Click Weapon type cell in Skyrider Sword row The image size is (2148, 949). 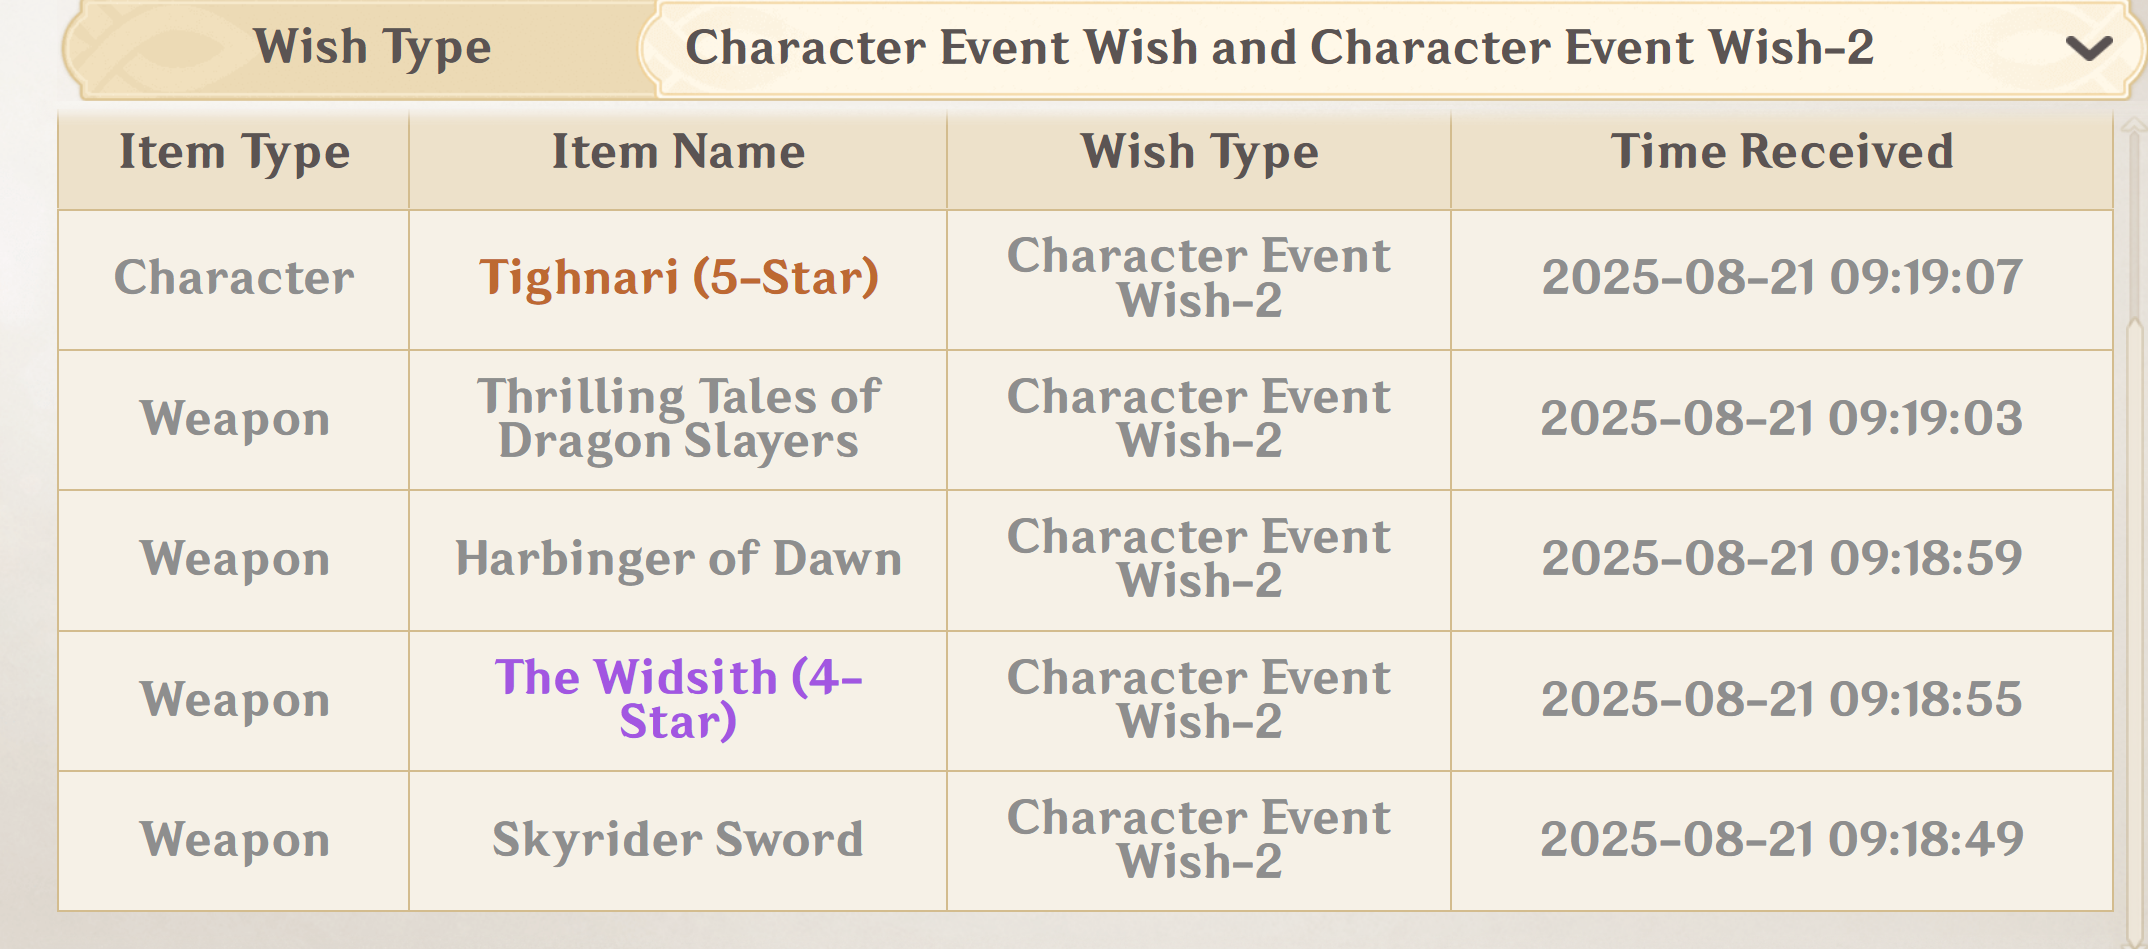[234, 839]
